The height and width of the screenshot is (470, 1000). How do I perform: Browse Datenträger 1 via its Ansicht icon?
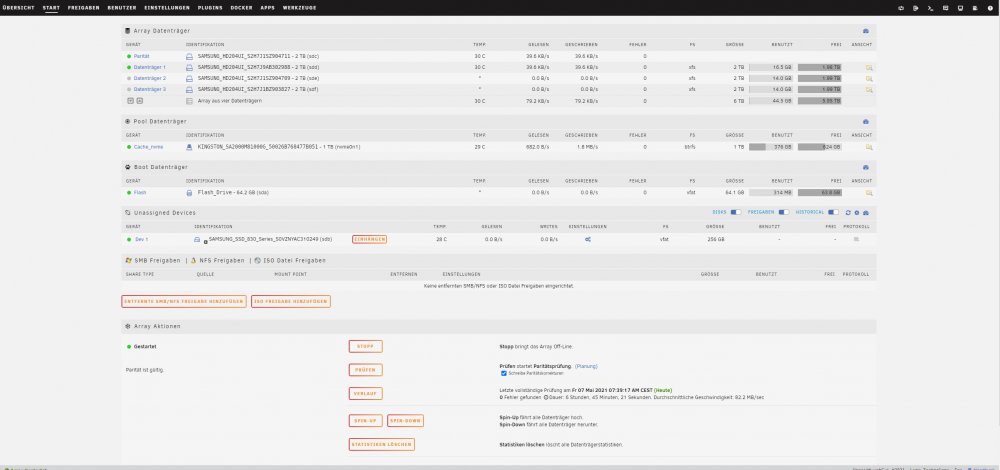coord(869,67)
